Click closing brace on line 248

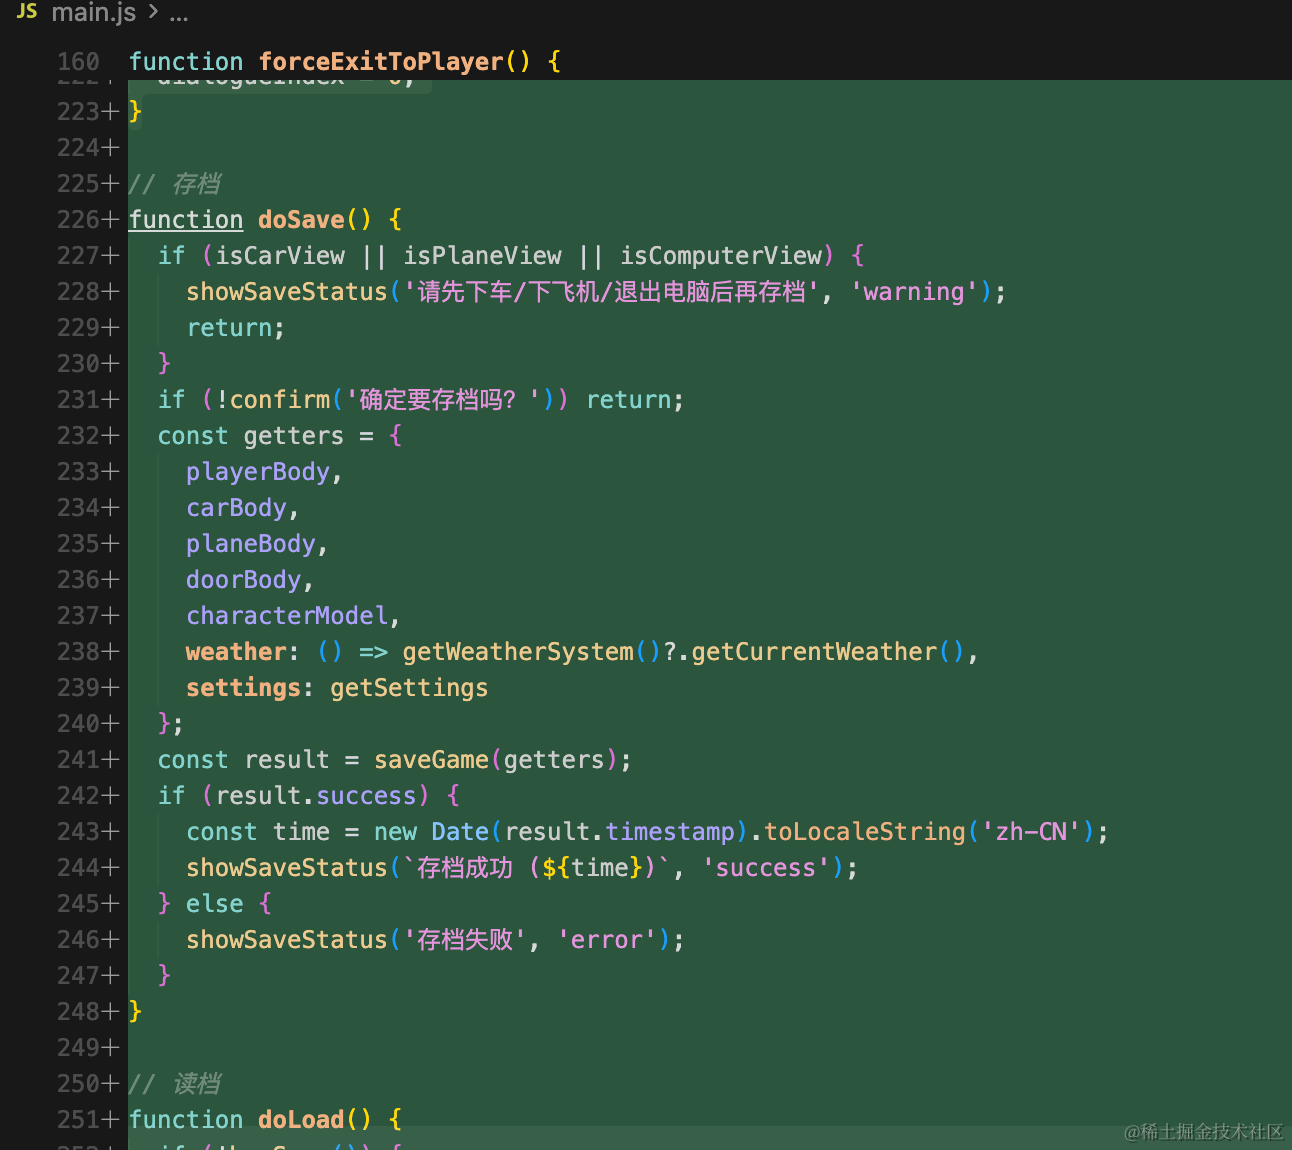[136, 1011]
